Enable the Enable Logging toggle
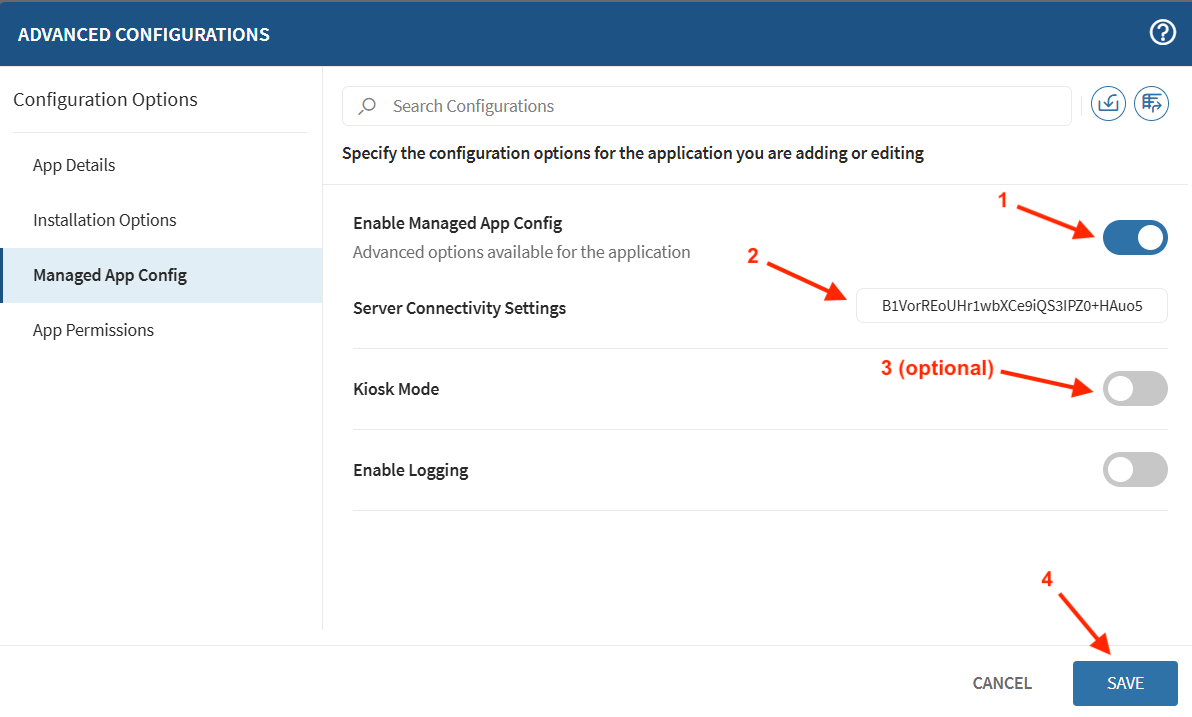 [1135, 470]
